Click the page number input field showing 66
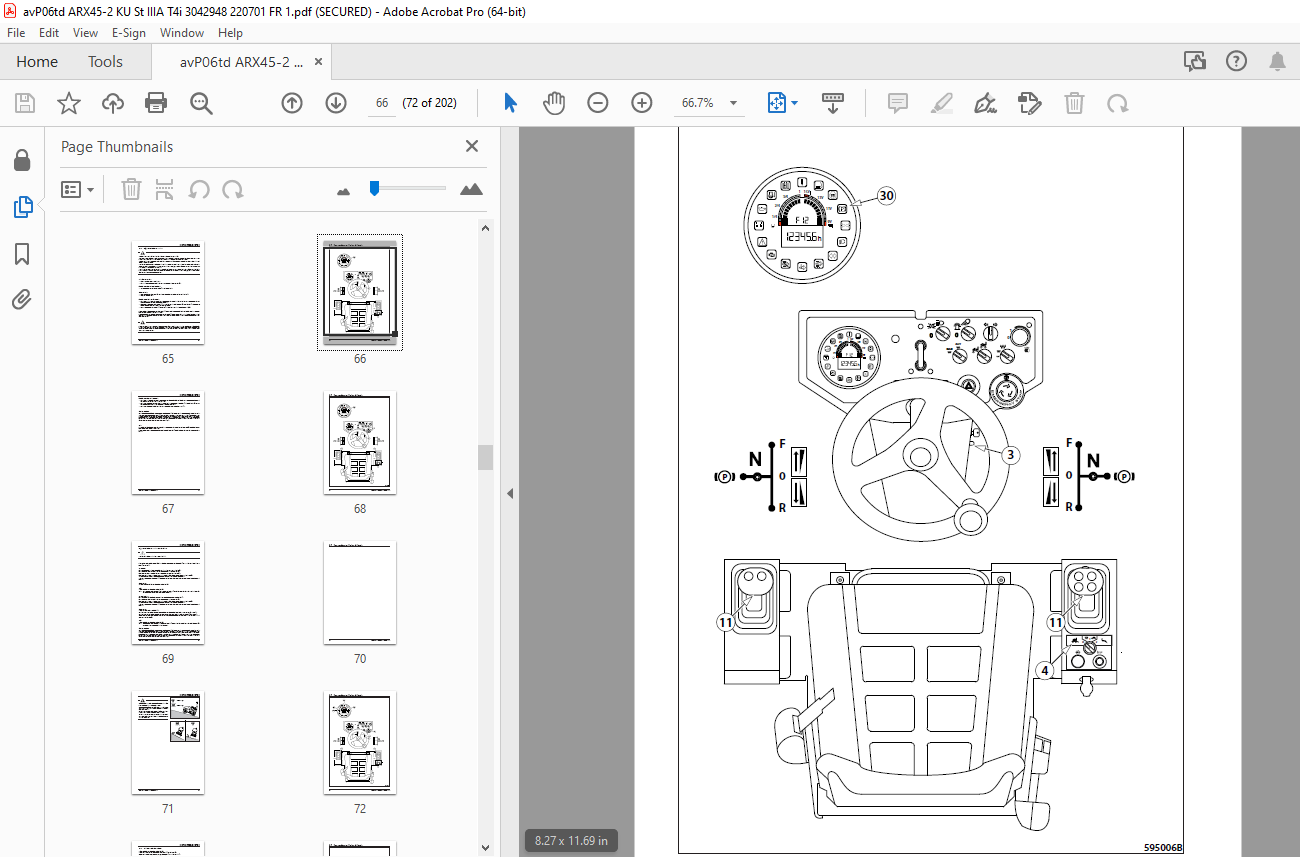 382,103
